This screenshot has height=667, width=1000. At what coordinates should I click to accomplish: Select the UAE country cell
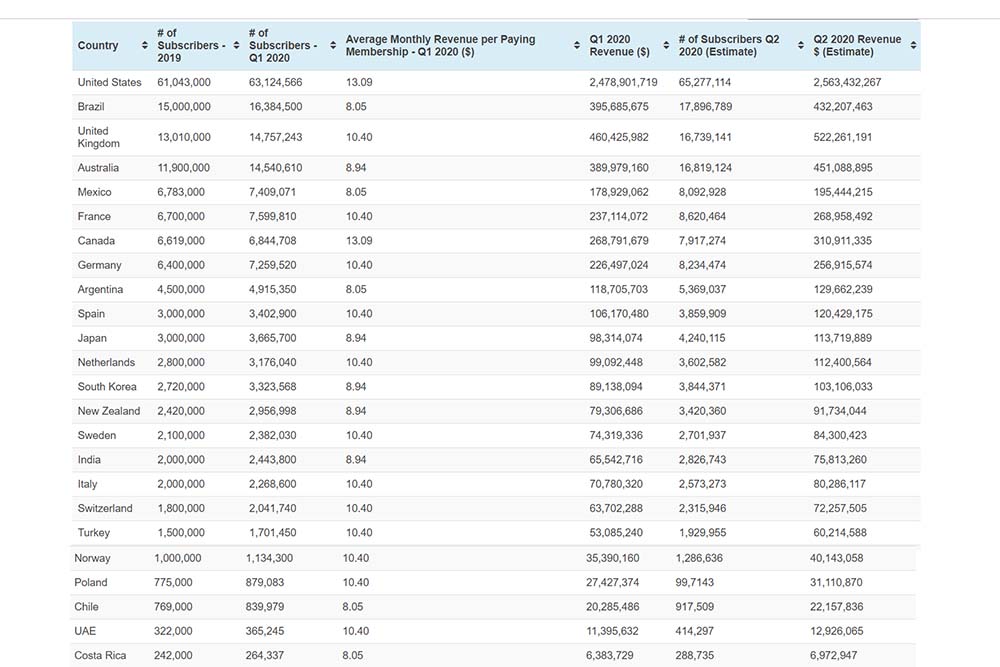coord(85,631)
